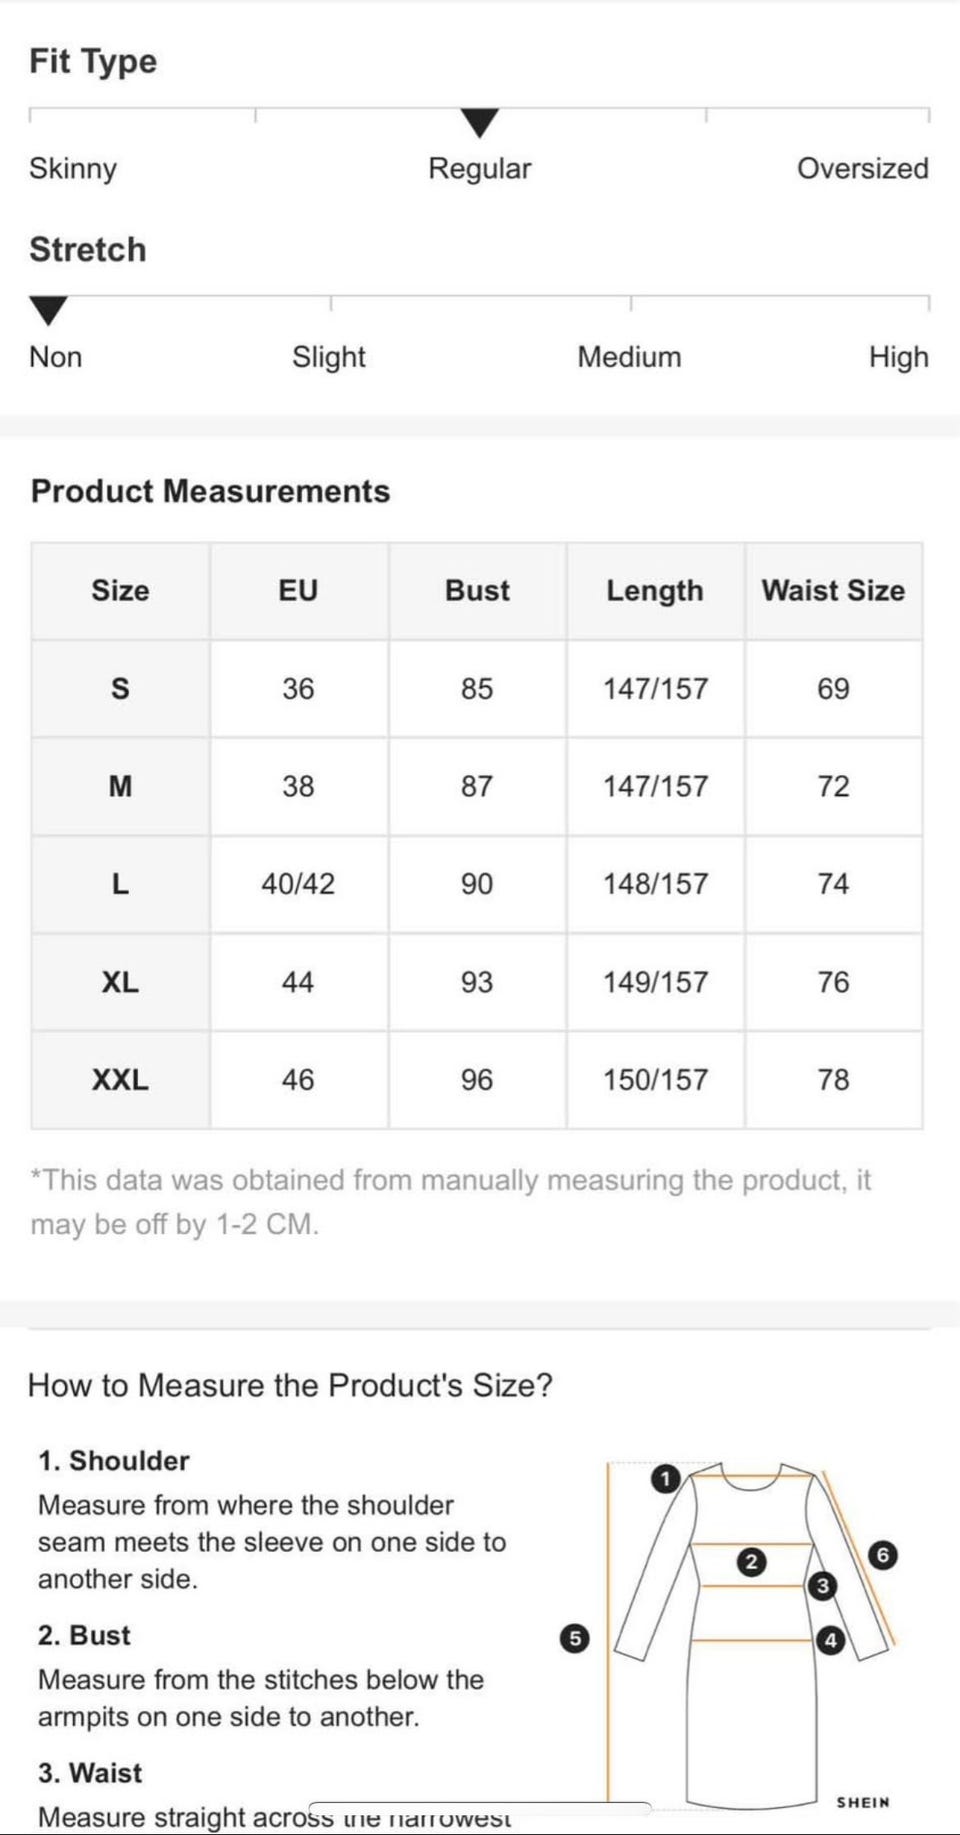Click the SHEIN logo on the diagram
This screenshot has height=1835, width=960.
863,1802
